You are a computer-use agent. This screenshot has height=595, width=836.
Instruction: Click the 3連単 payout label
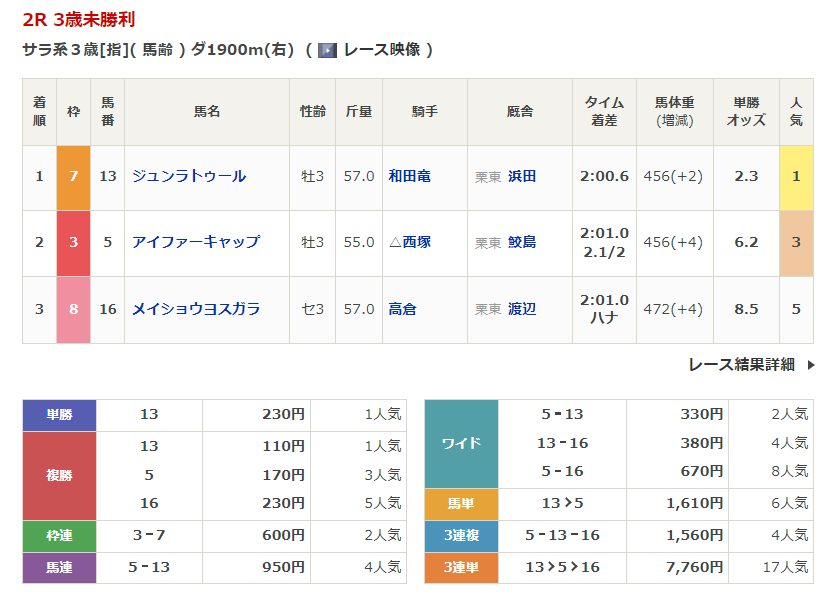(x=461, y=568)
